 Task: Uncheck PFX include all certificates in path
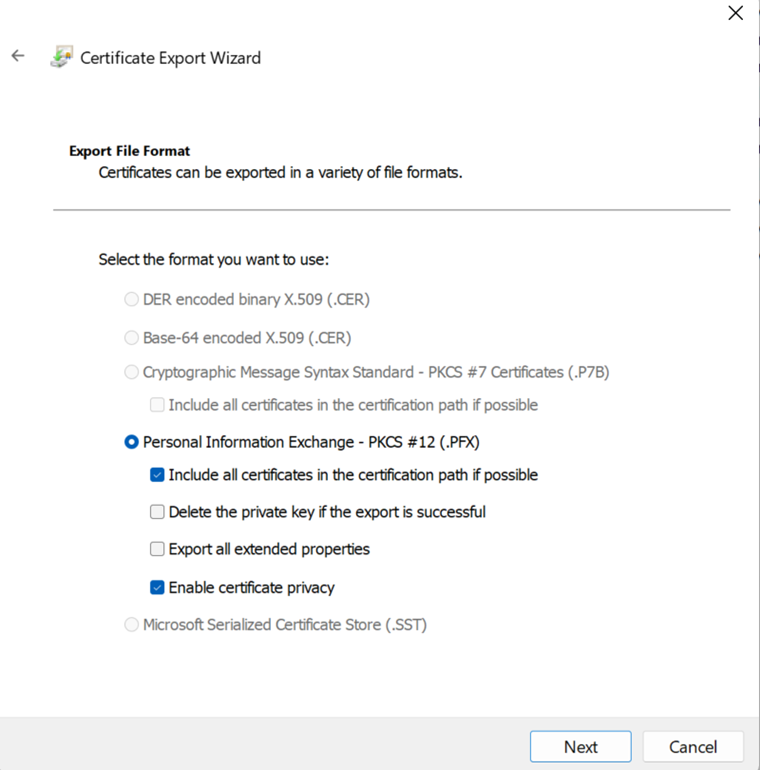(x=157, y=475)
